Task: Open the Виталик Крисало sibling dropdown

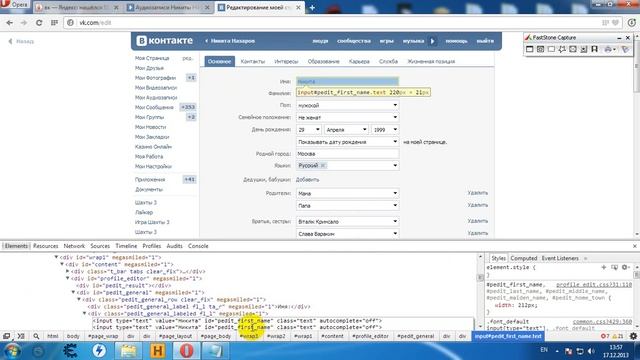Action: 347,222
